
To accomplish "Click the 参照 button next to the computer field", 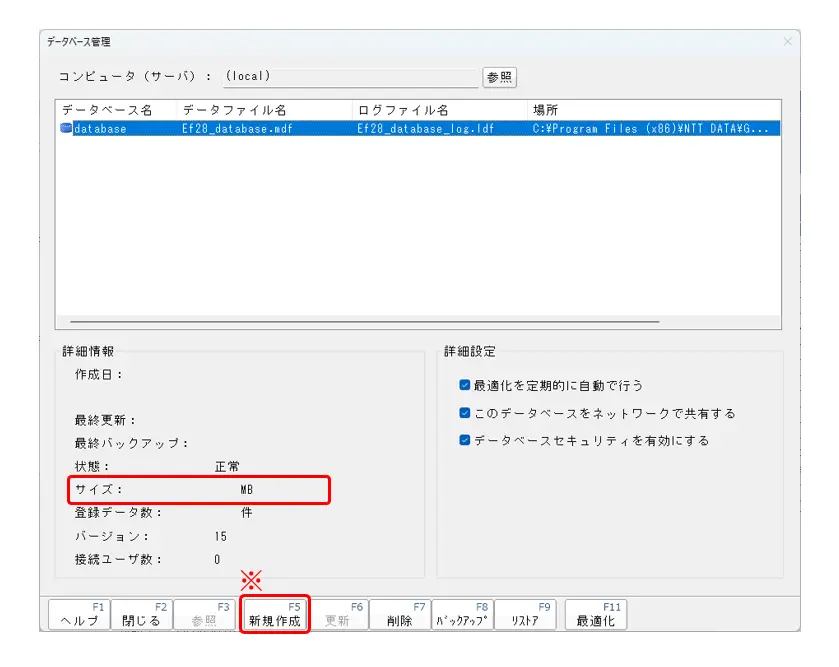I will 499,77.
